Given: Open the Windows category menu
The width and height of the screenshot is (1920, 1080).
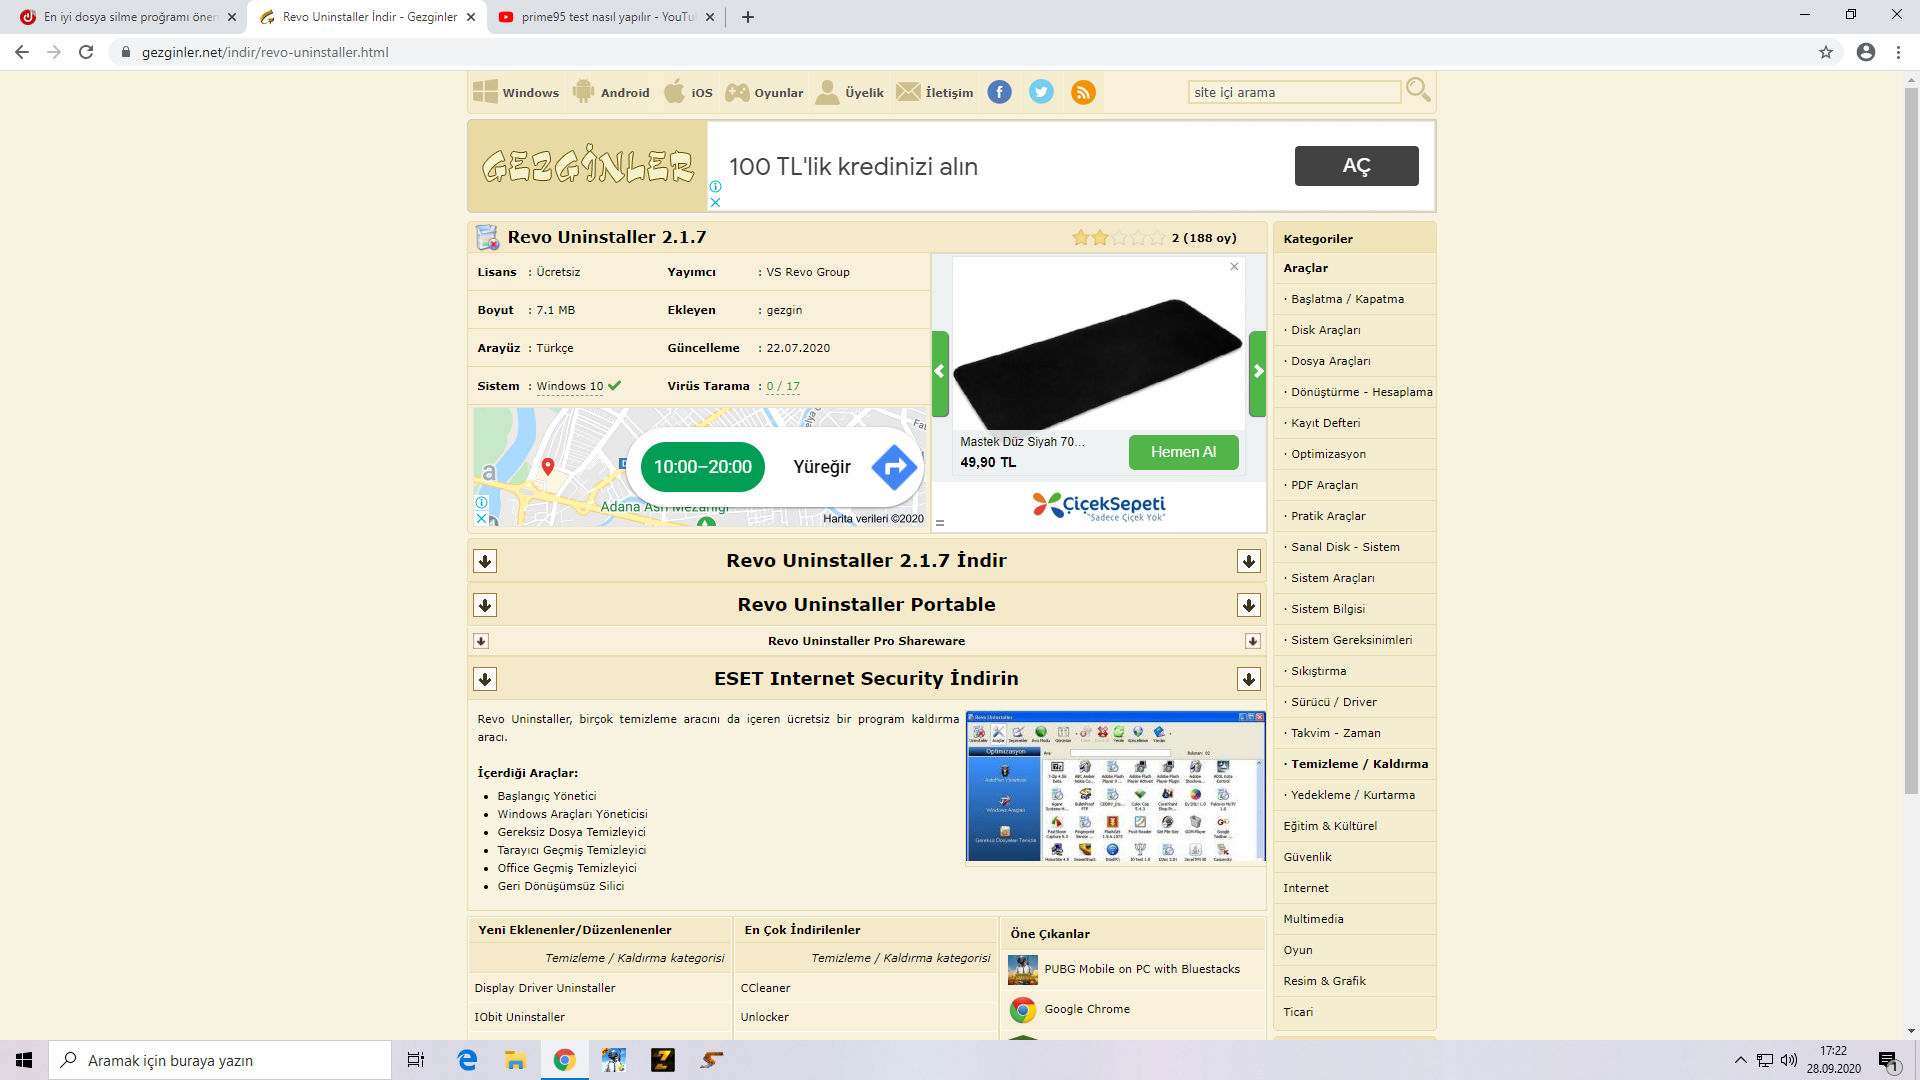Looking at the screenshot, I should pos(516,92).
